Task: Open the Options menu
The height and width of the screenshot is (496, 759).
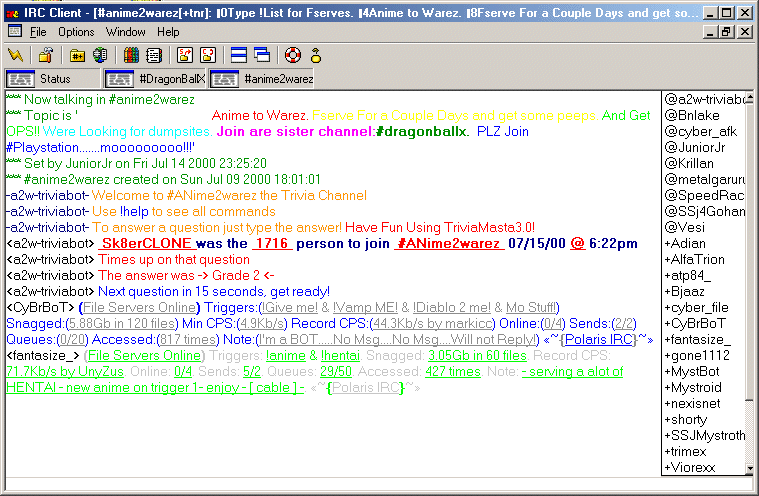Action: click(76, 32)
